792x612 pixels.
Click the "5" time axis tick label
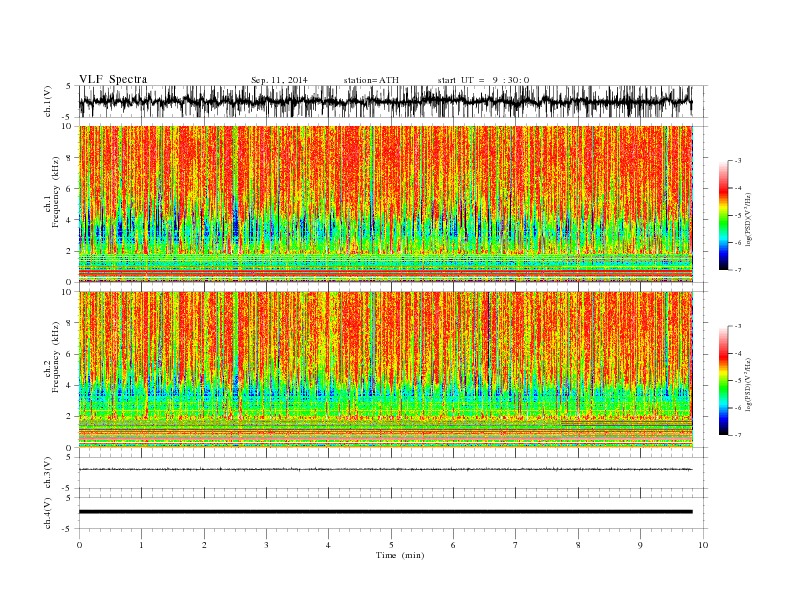tap(391, 545)
